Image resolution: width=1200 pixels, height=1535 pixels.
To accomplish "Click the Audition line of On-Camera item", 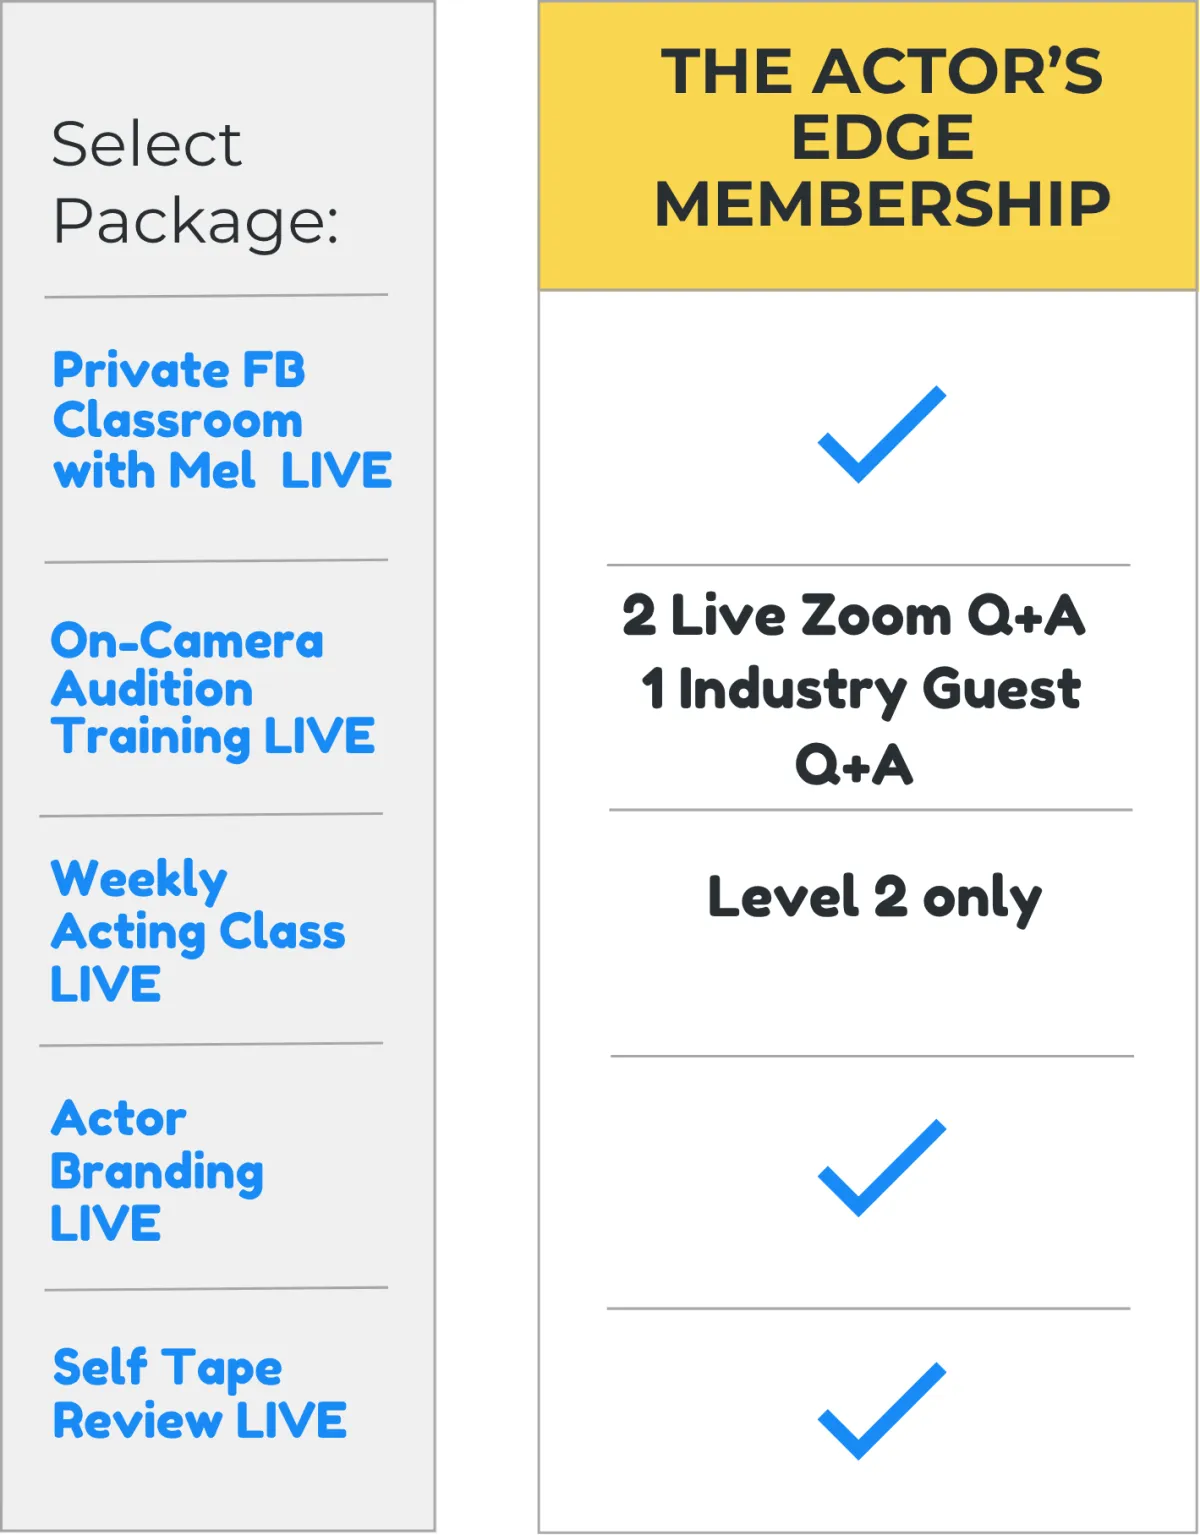I will [x=152, y=689].
